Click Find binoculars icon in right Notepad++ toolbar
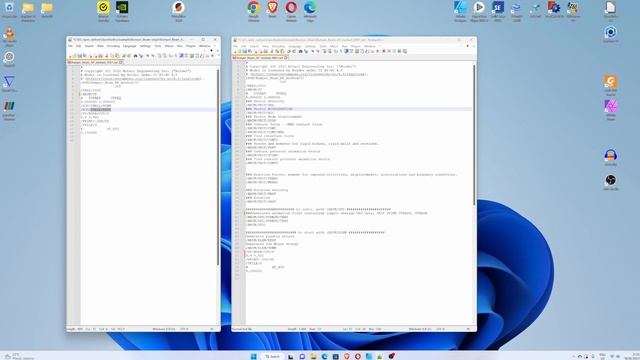 (301, 51)
